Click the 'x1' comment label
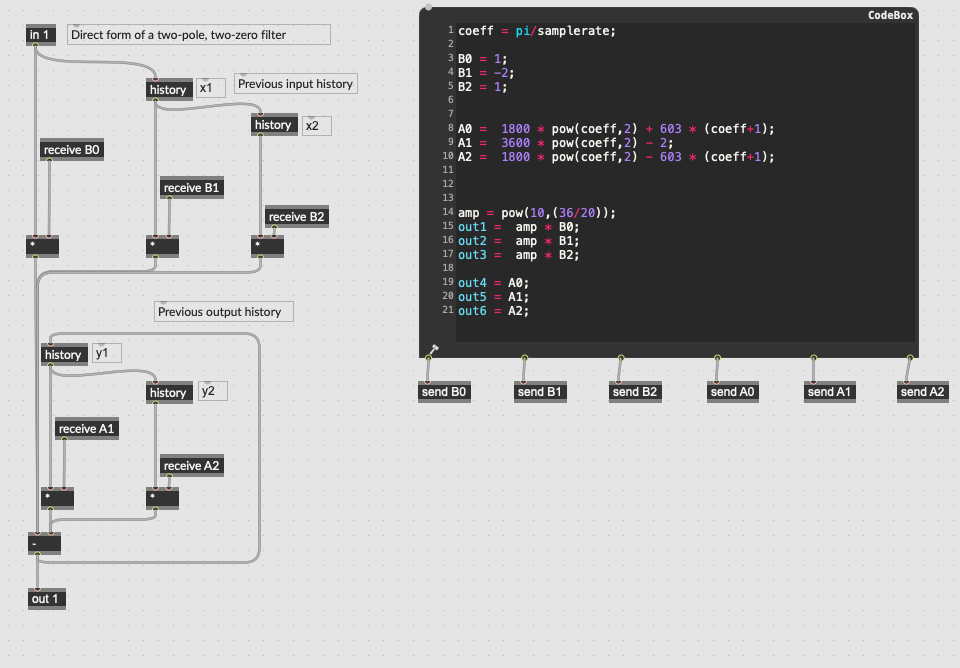This screenshot has width=960, height=668. [x=212, y=88]
